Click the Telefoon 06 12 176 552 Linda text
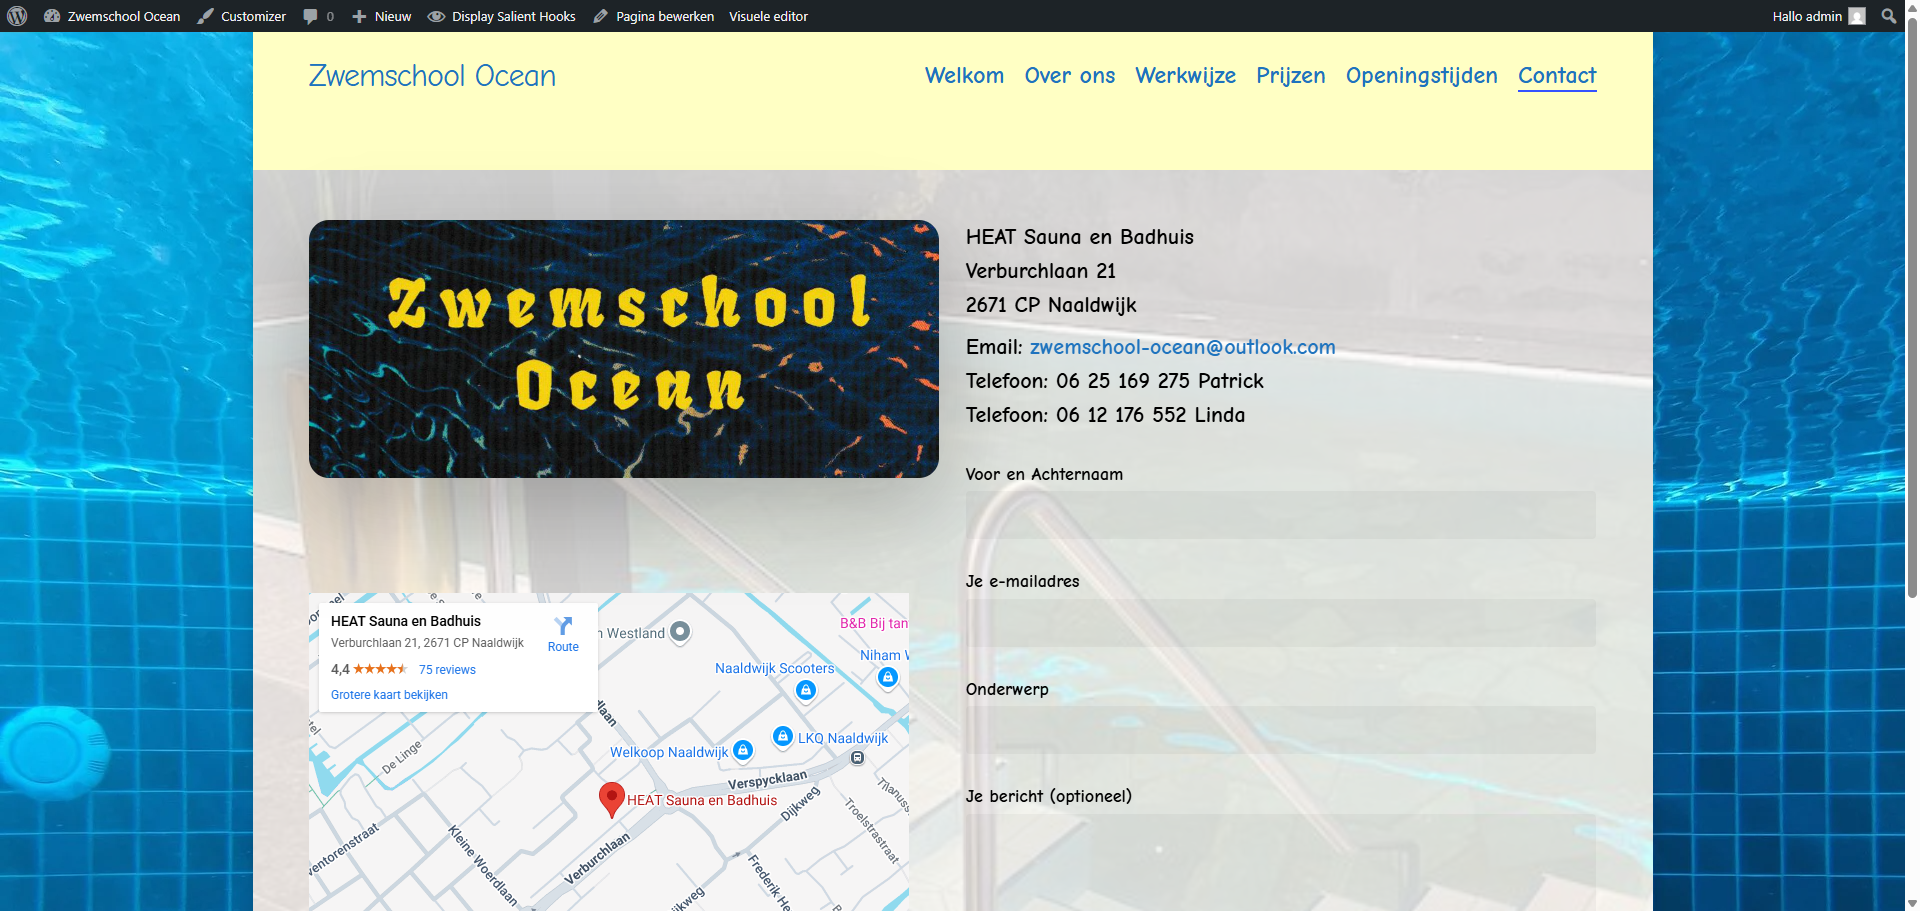This screenshot has height=911, width=1920. pos(1105,415)
